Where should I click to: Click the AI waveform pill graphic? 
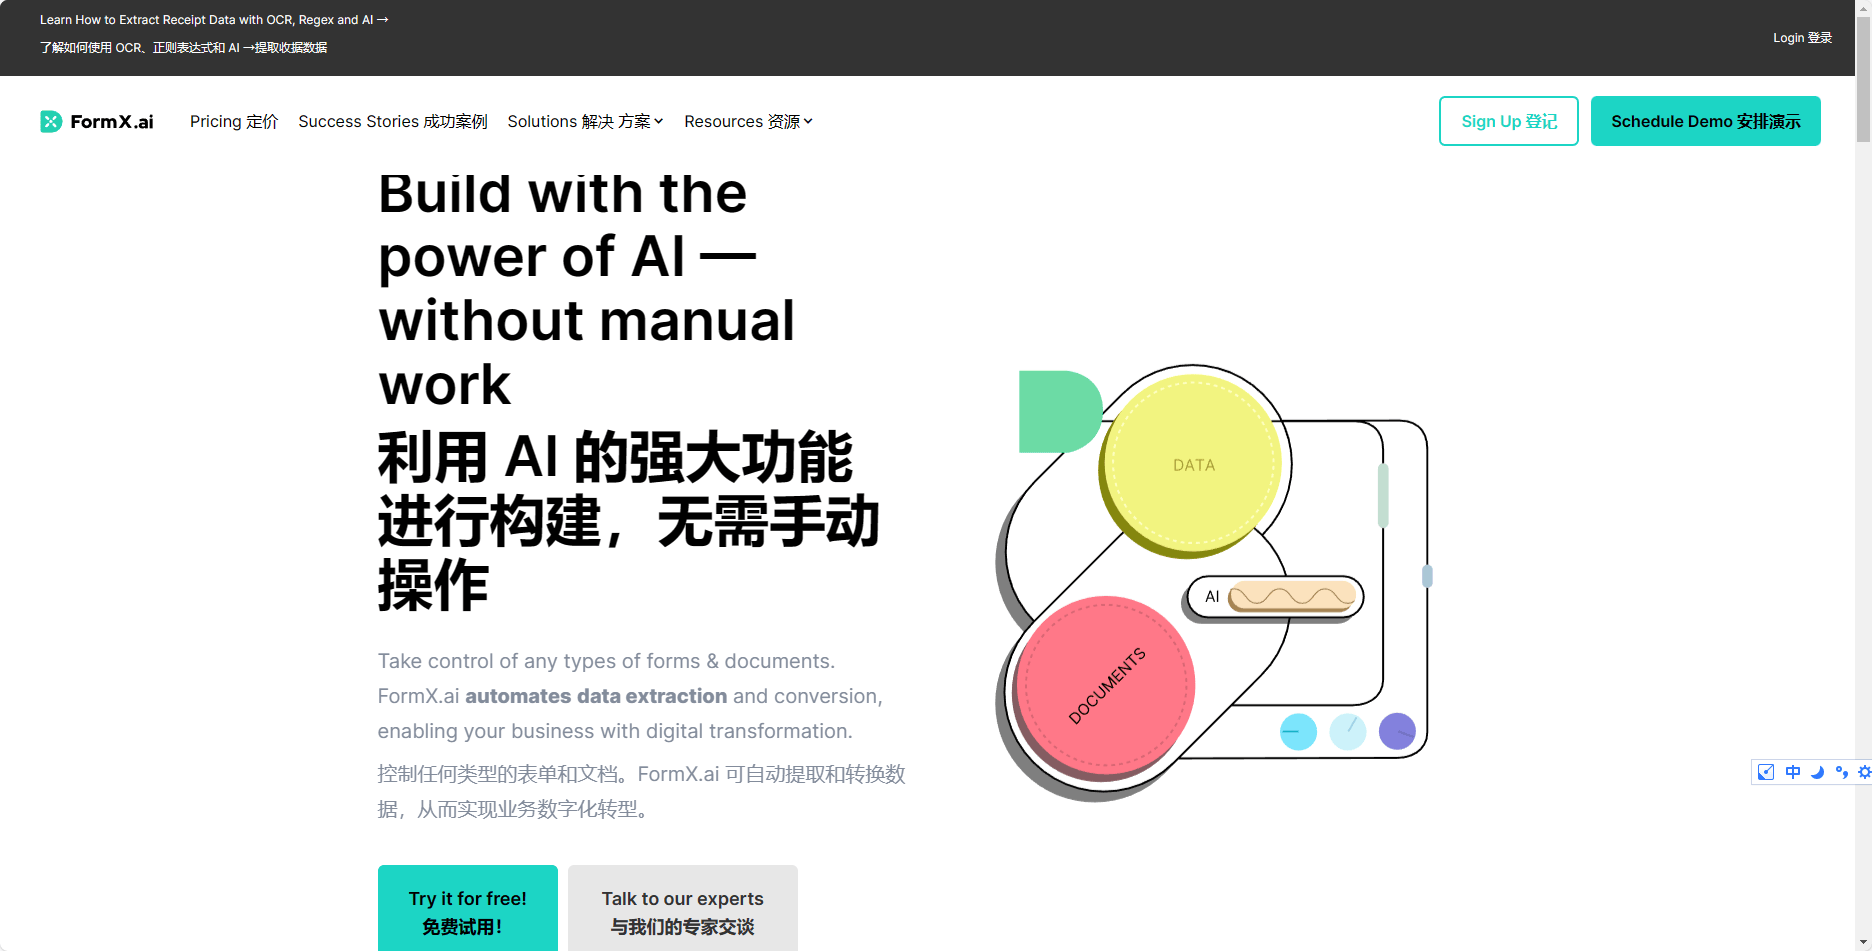pyautogui.click(x=1275, y=597)
